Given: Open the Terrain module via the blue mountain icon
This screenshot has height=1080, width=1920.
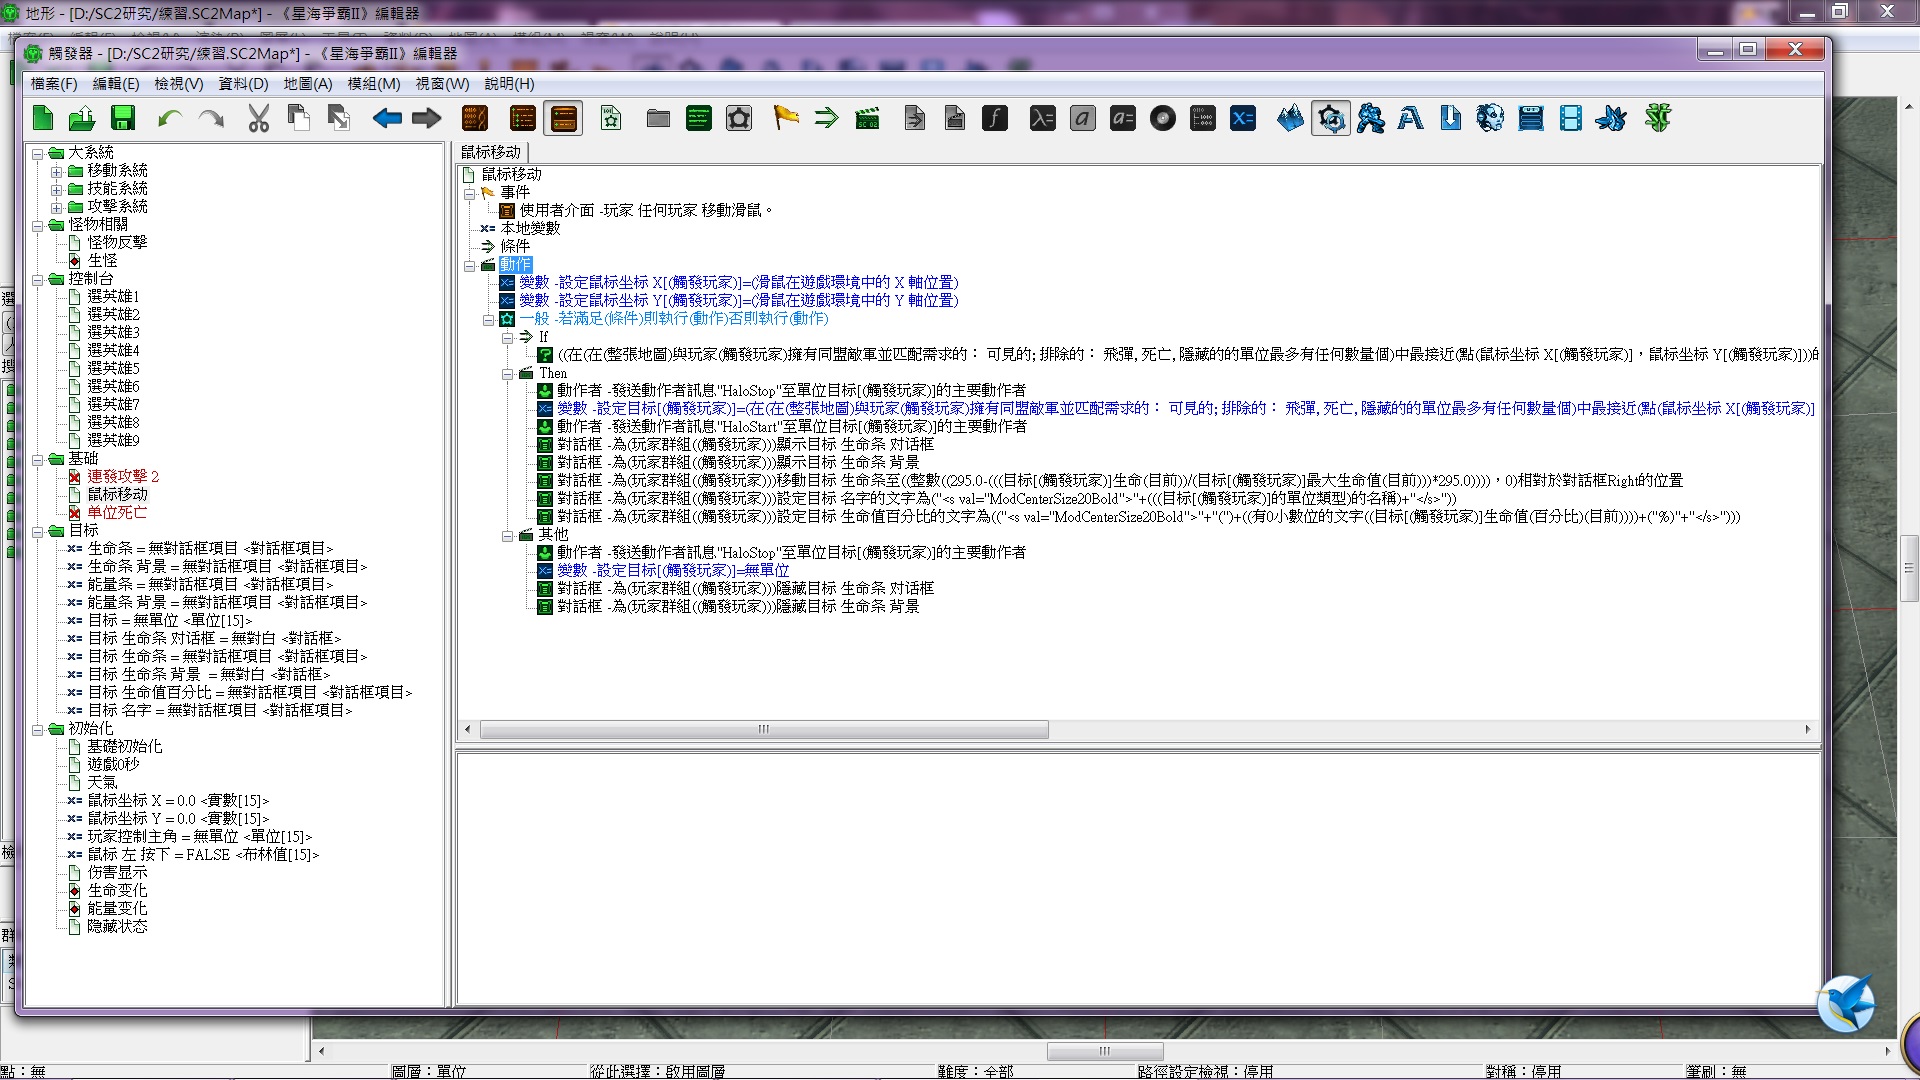Looking at the screenshot, I should 1291,118.
